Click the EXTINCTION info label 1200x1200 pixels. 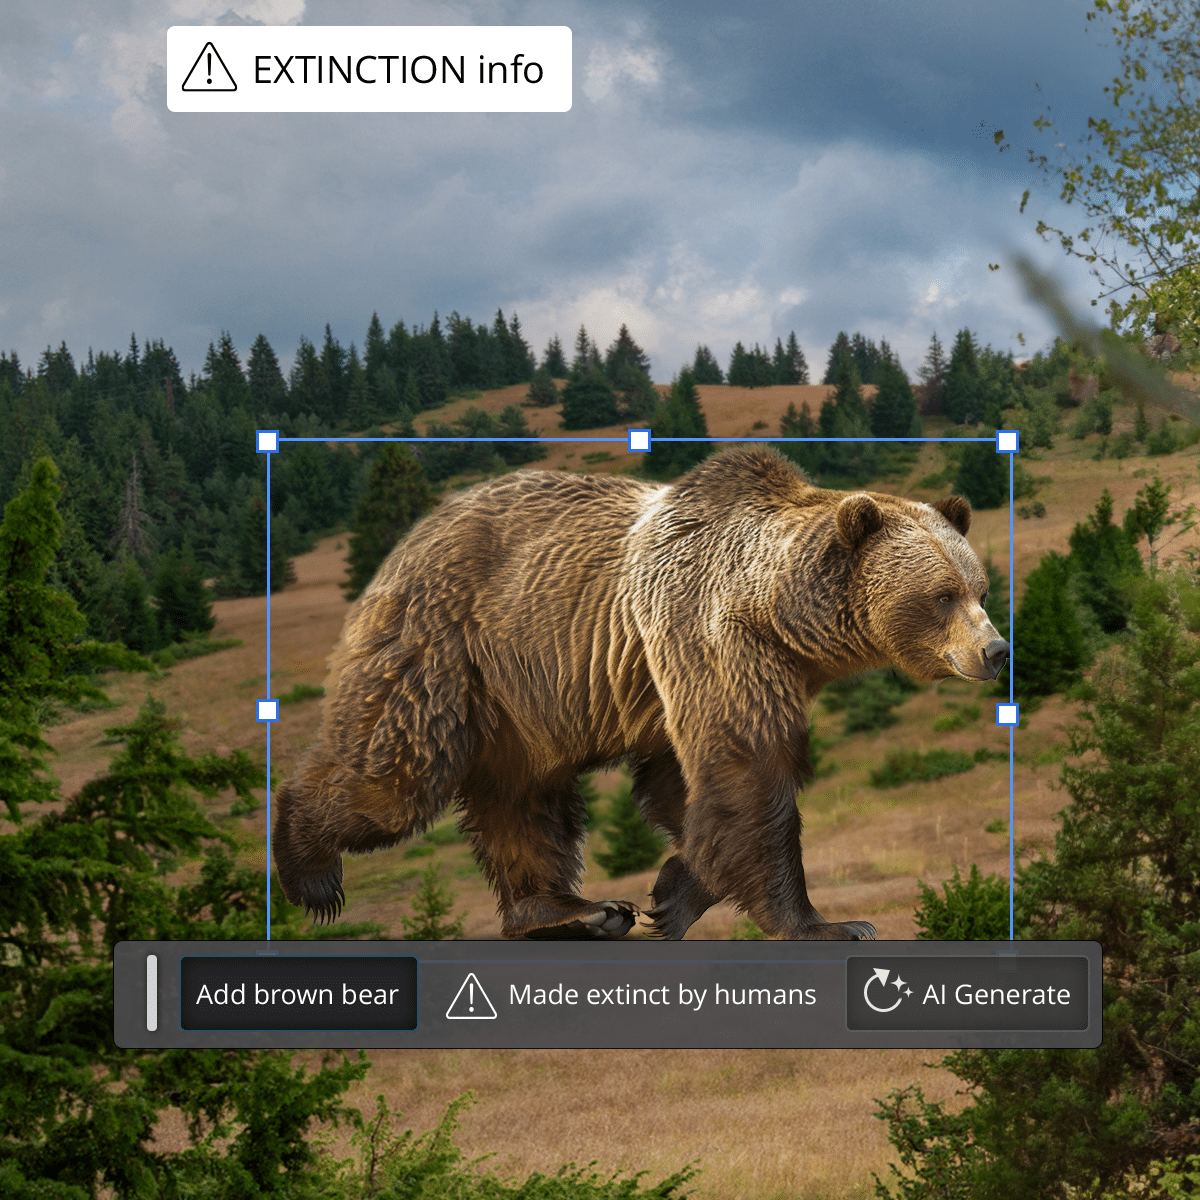(x=398, y=70)
